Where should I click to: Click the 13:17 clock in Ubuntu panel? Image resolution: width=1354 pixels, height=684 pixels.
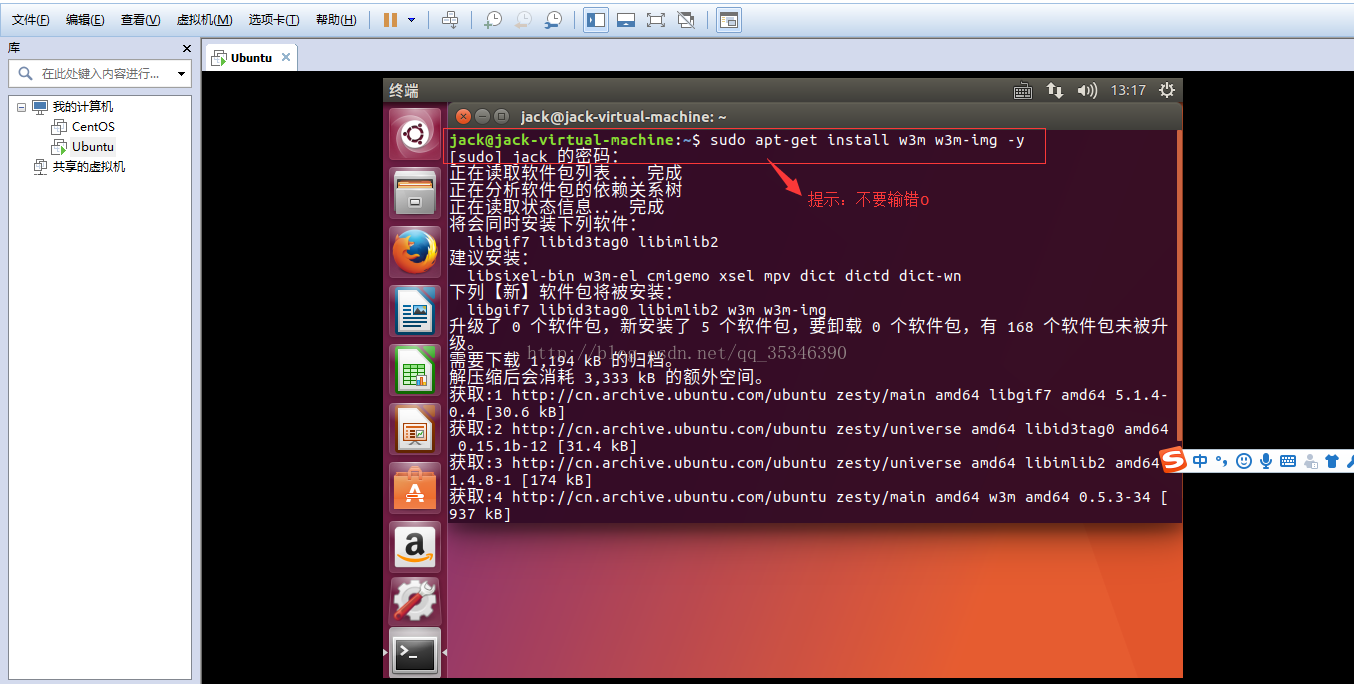[1128, 90]
